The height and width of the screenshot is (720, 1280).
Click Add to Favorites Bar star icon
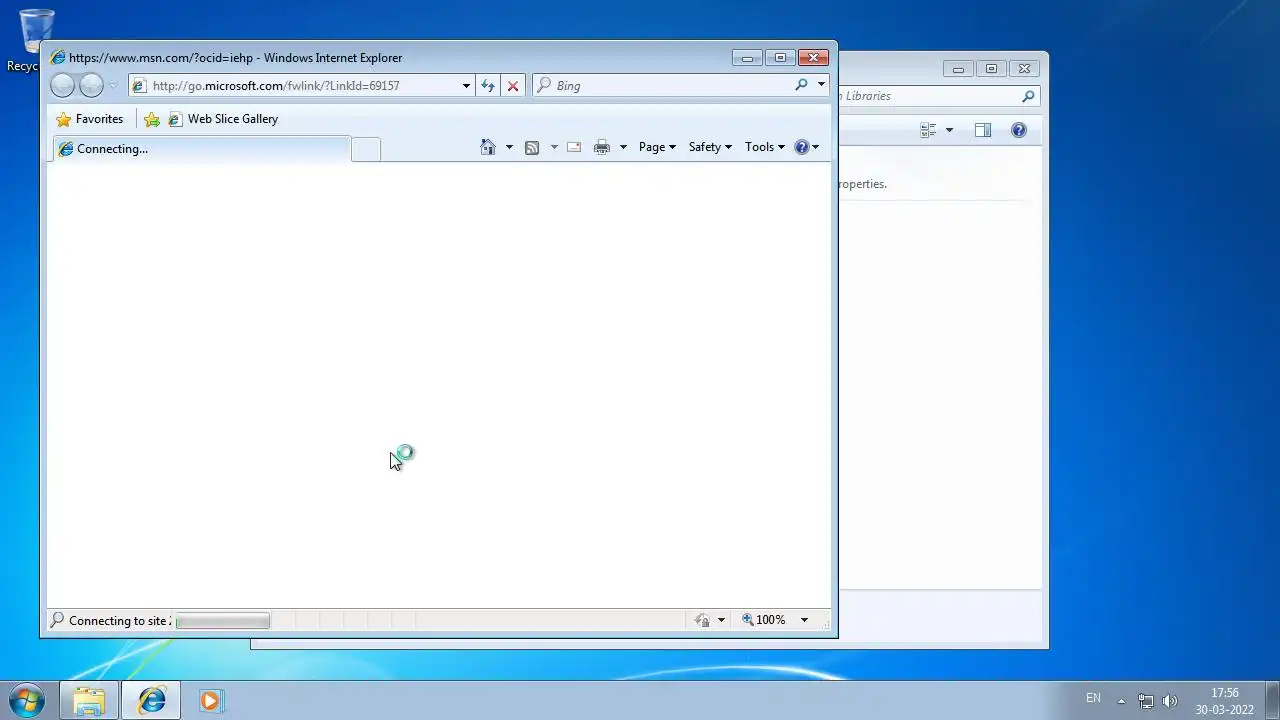tap(152, 119)
